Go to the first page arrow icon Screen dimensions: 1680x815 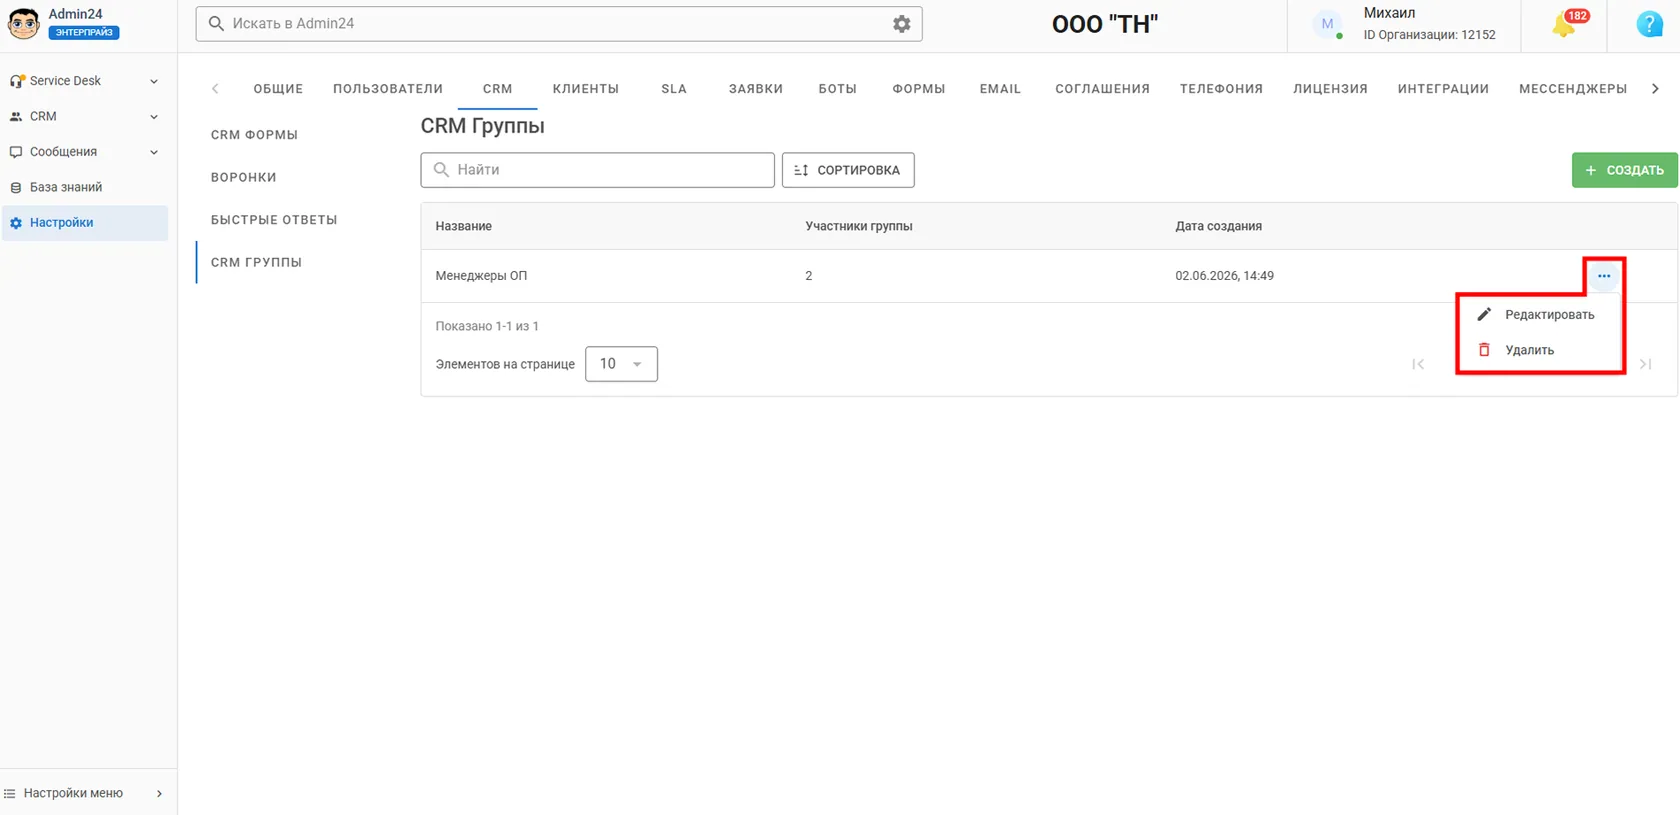click(x=1418, y=364)
